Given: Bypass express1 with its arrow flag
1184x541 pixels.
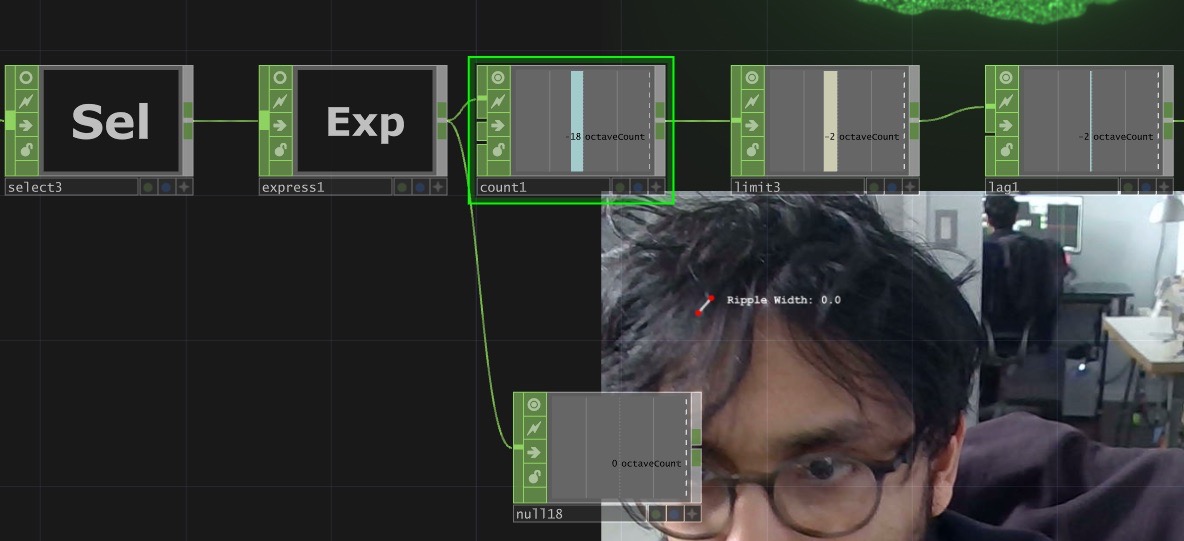Looking at the screenshot, I should pos(280,125).
